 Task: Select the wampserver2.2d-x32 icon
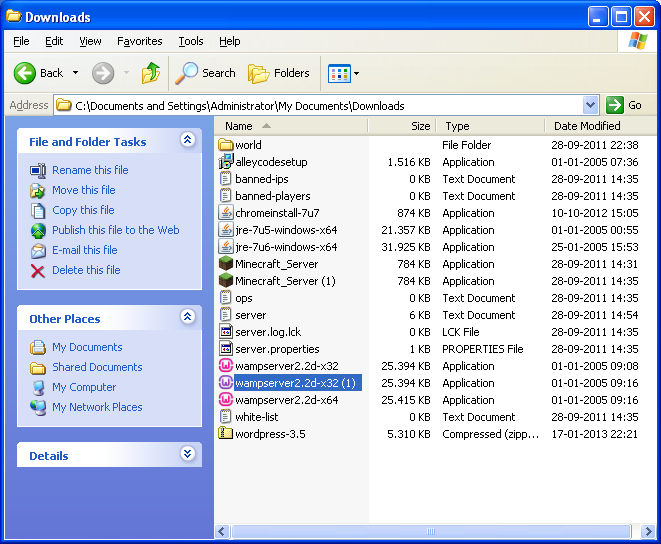226,366
